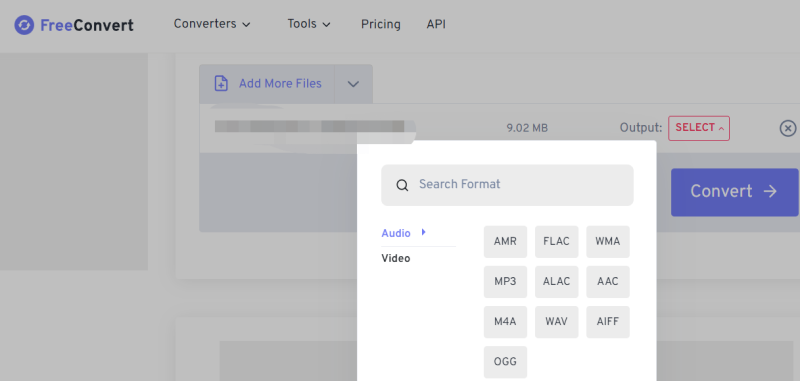800x381 pixels.
Task: Pick the WAV format option
Action: (x=557, y=322)
